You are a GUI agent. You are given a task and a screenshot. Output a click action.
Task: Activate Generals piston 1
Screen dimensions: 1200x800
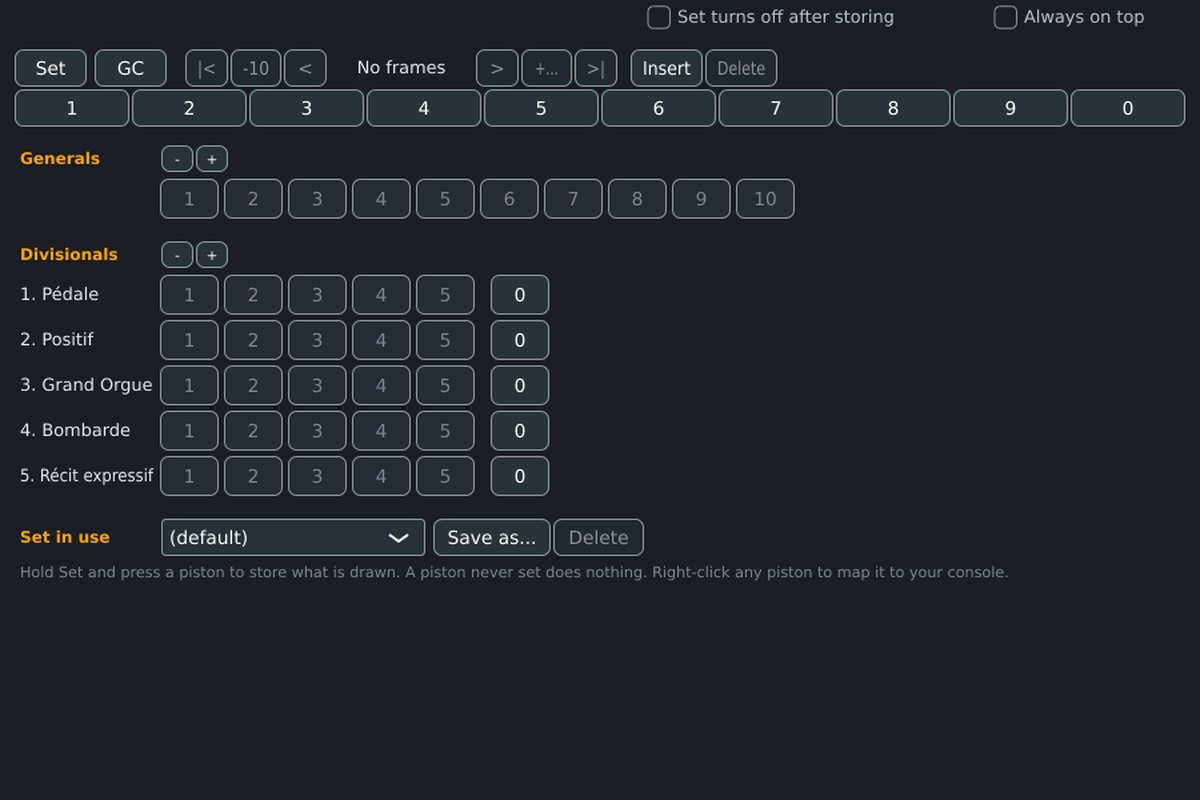(x=189, y=199)
